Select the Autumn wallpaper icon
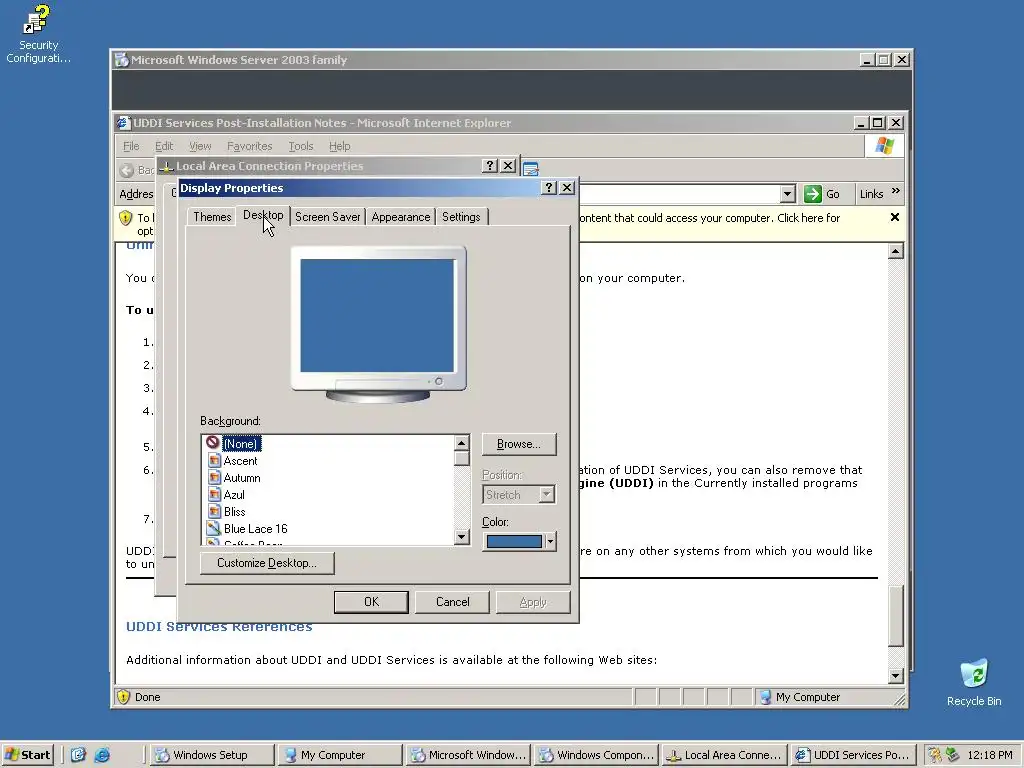 point(214,478)
